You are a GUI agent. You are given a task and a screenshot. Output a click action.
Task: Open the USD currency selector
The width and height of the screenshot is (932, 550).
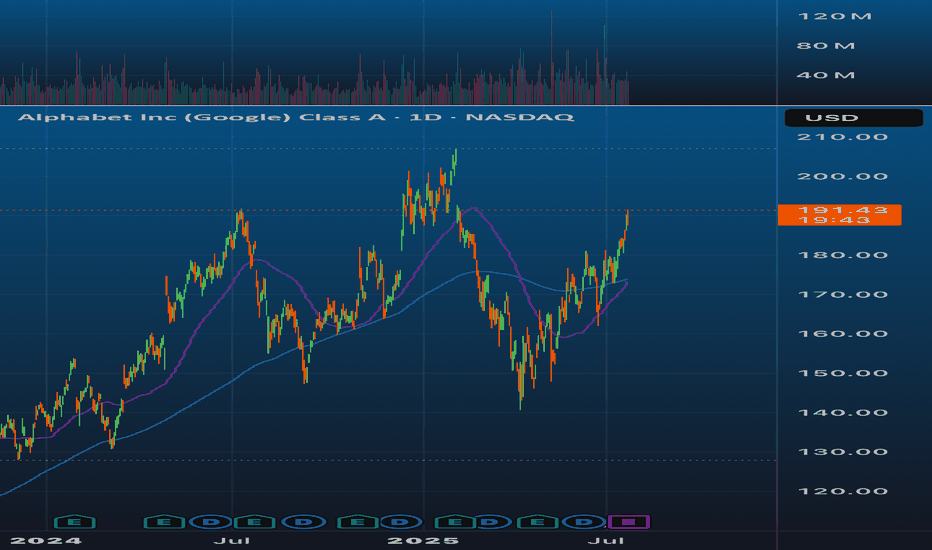854,118
